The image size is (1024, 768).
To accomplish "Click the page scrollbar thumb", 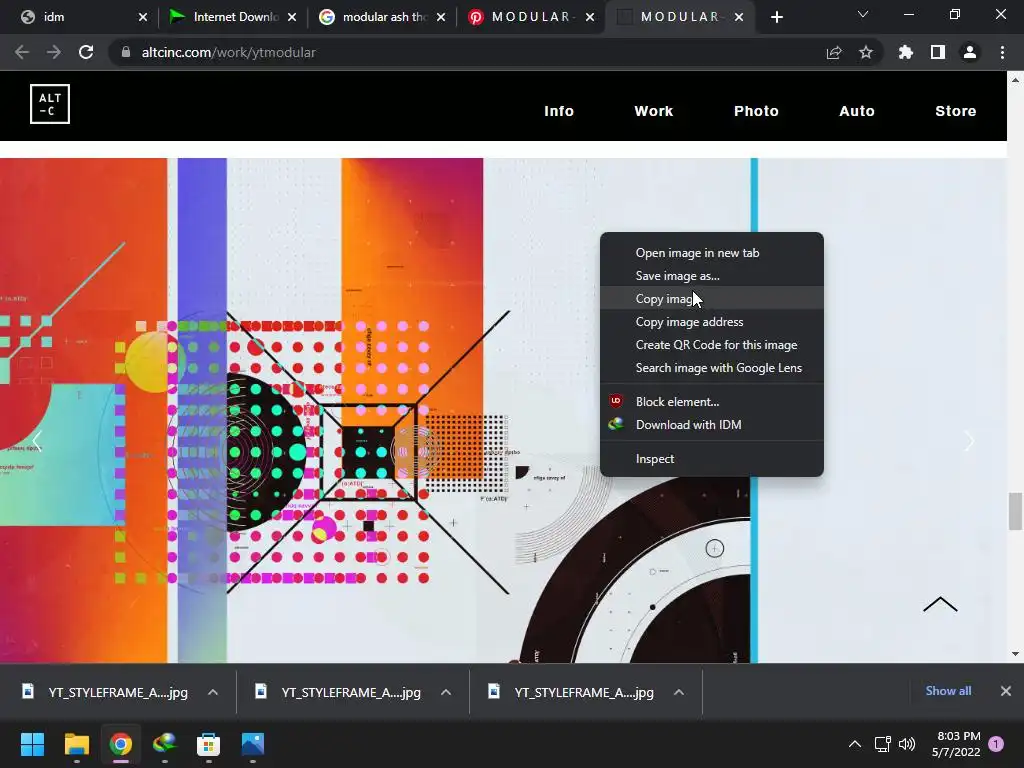I will (1015, 511).
